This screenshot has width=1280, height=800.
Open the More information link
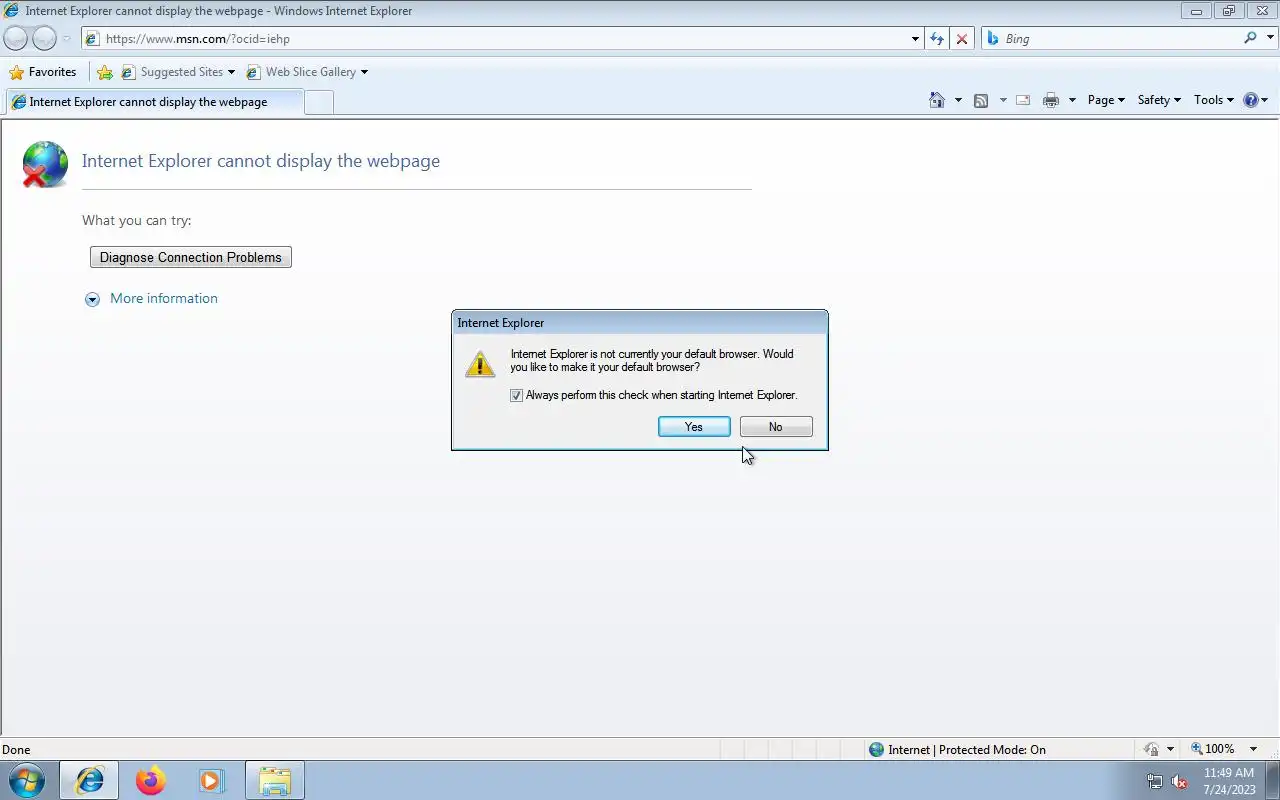coord(164,298)
